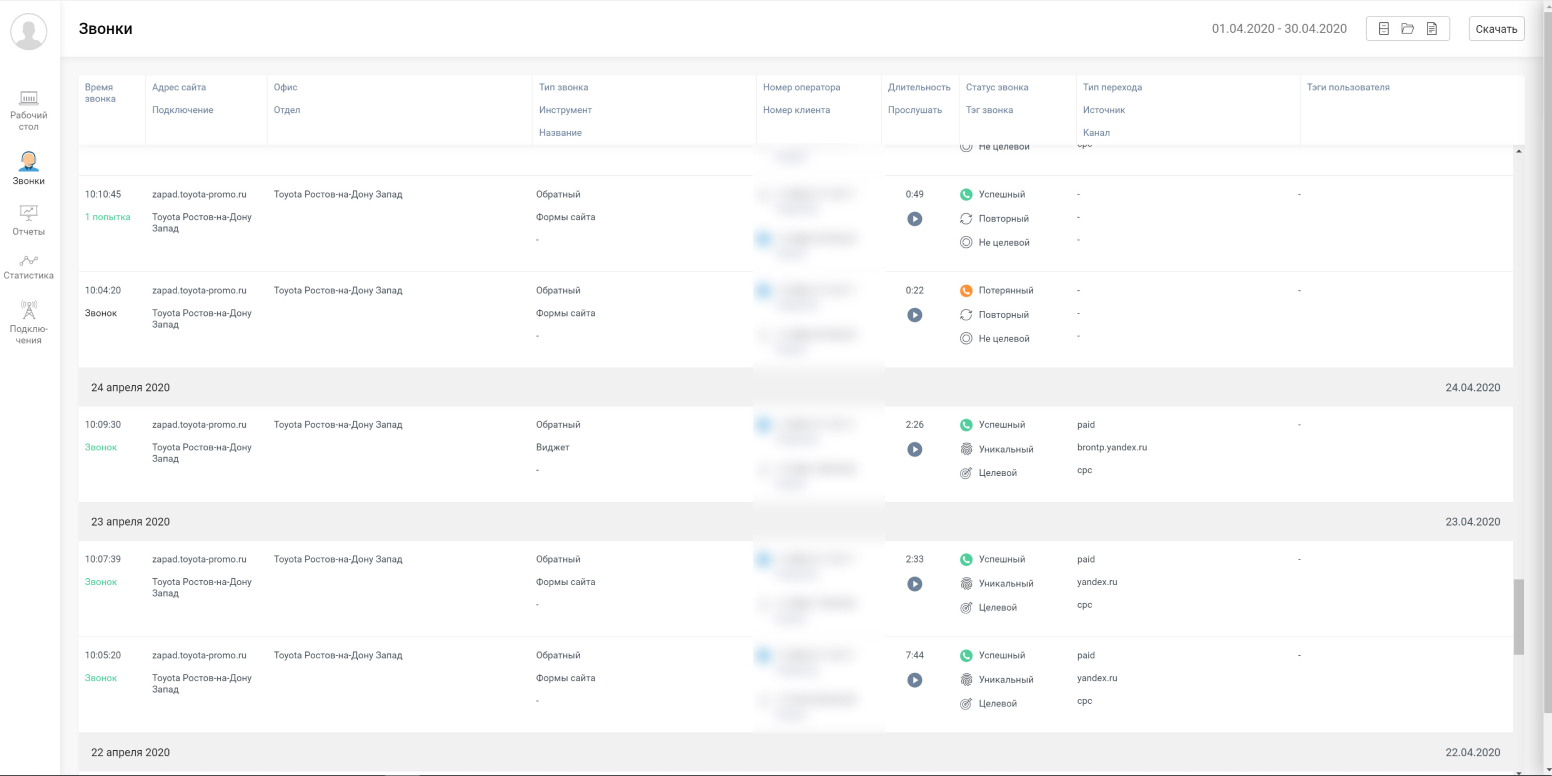This screenshot has width=1552, height=776.
Task: Select the '22 апреля 2020' date group row
Action: click(796, 752)
